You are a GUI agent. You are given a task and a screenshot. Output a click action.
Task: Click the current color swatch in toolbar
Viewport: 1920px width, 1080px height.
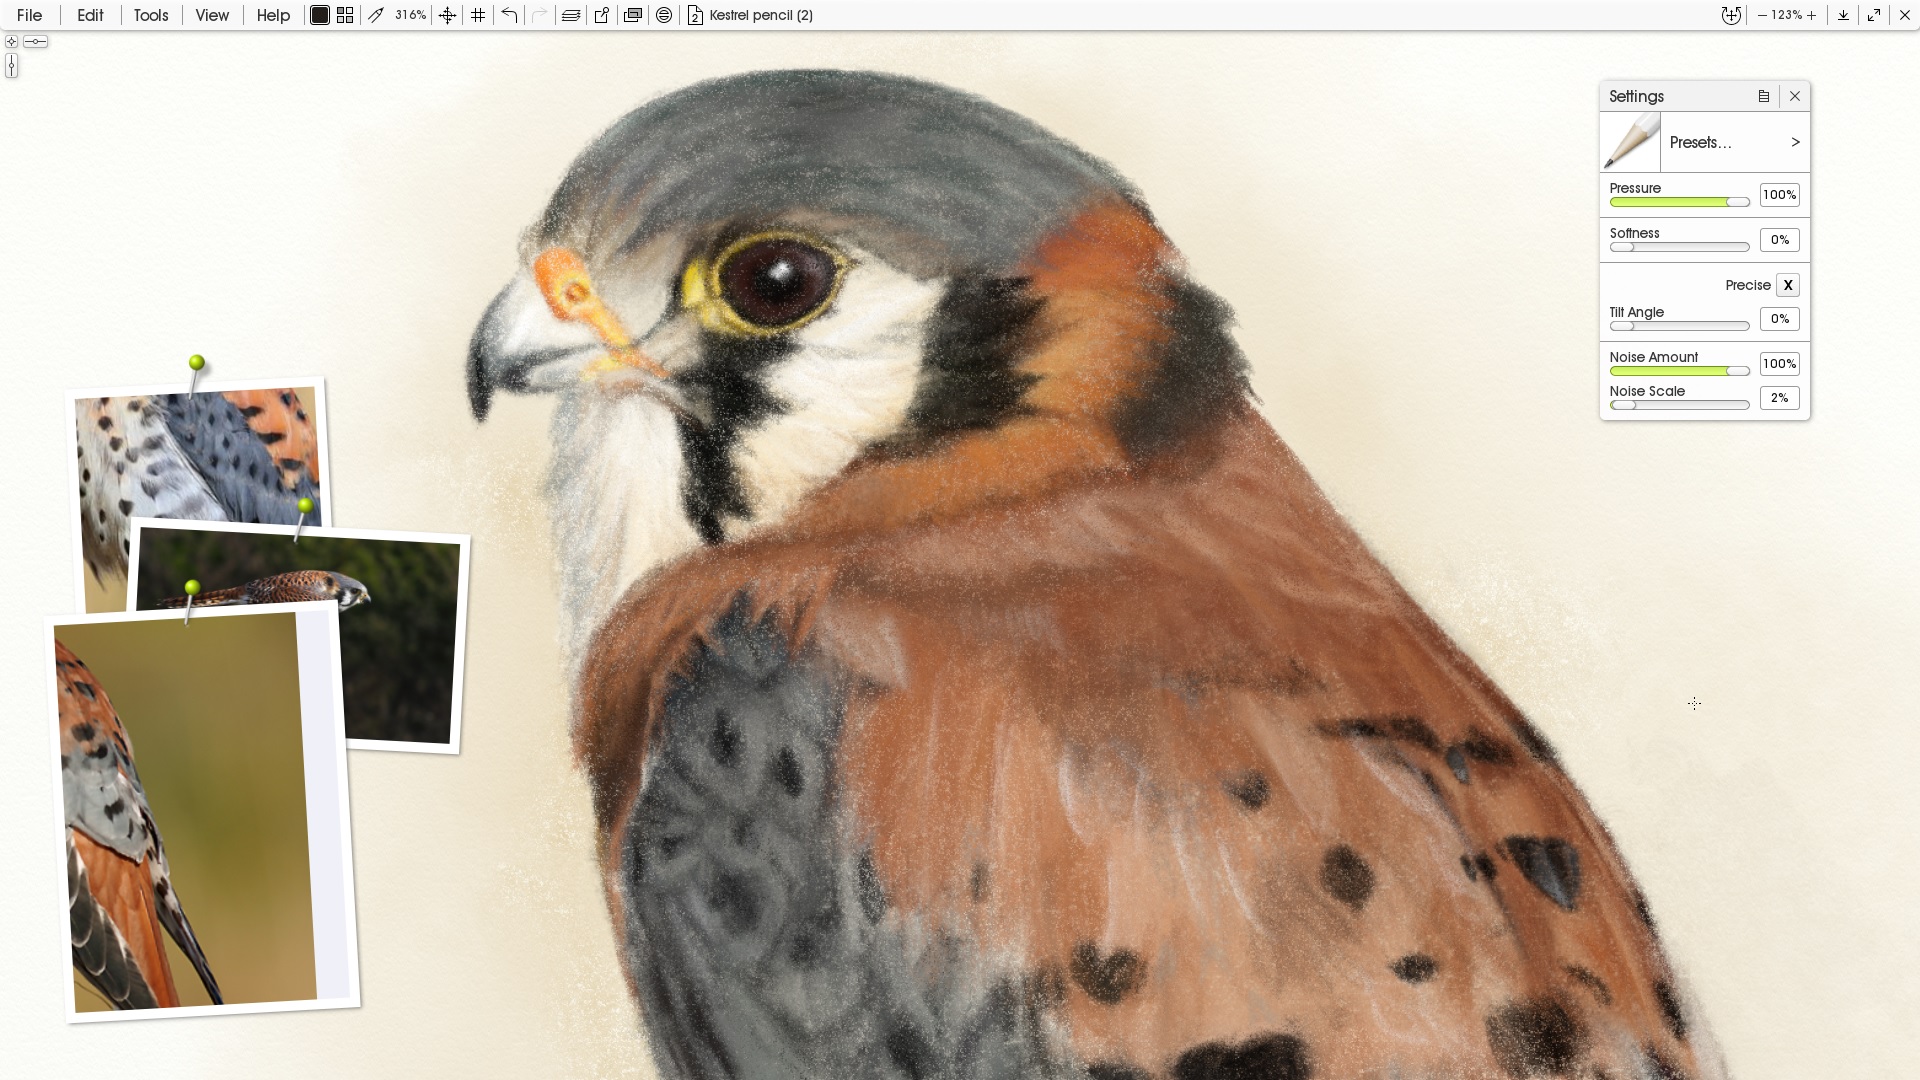pyautogui.click(x=320, y=15)
